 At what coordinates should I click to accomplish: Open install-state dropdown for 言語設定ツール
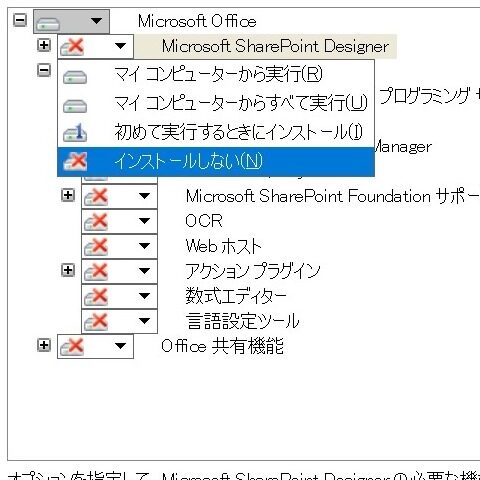coord(144,321)
